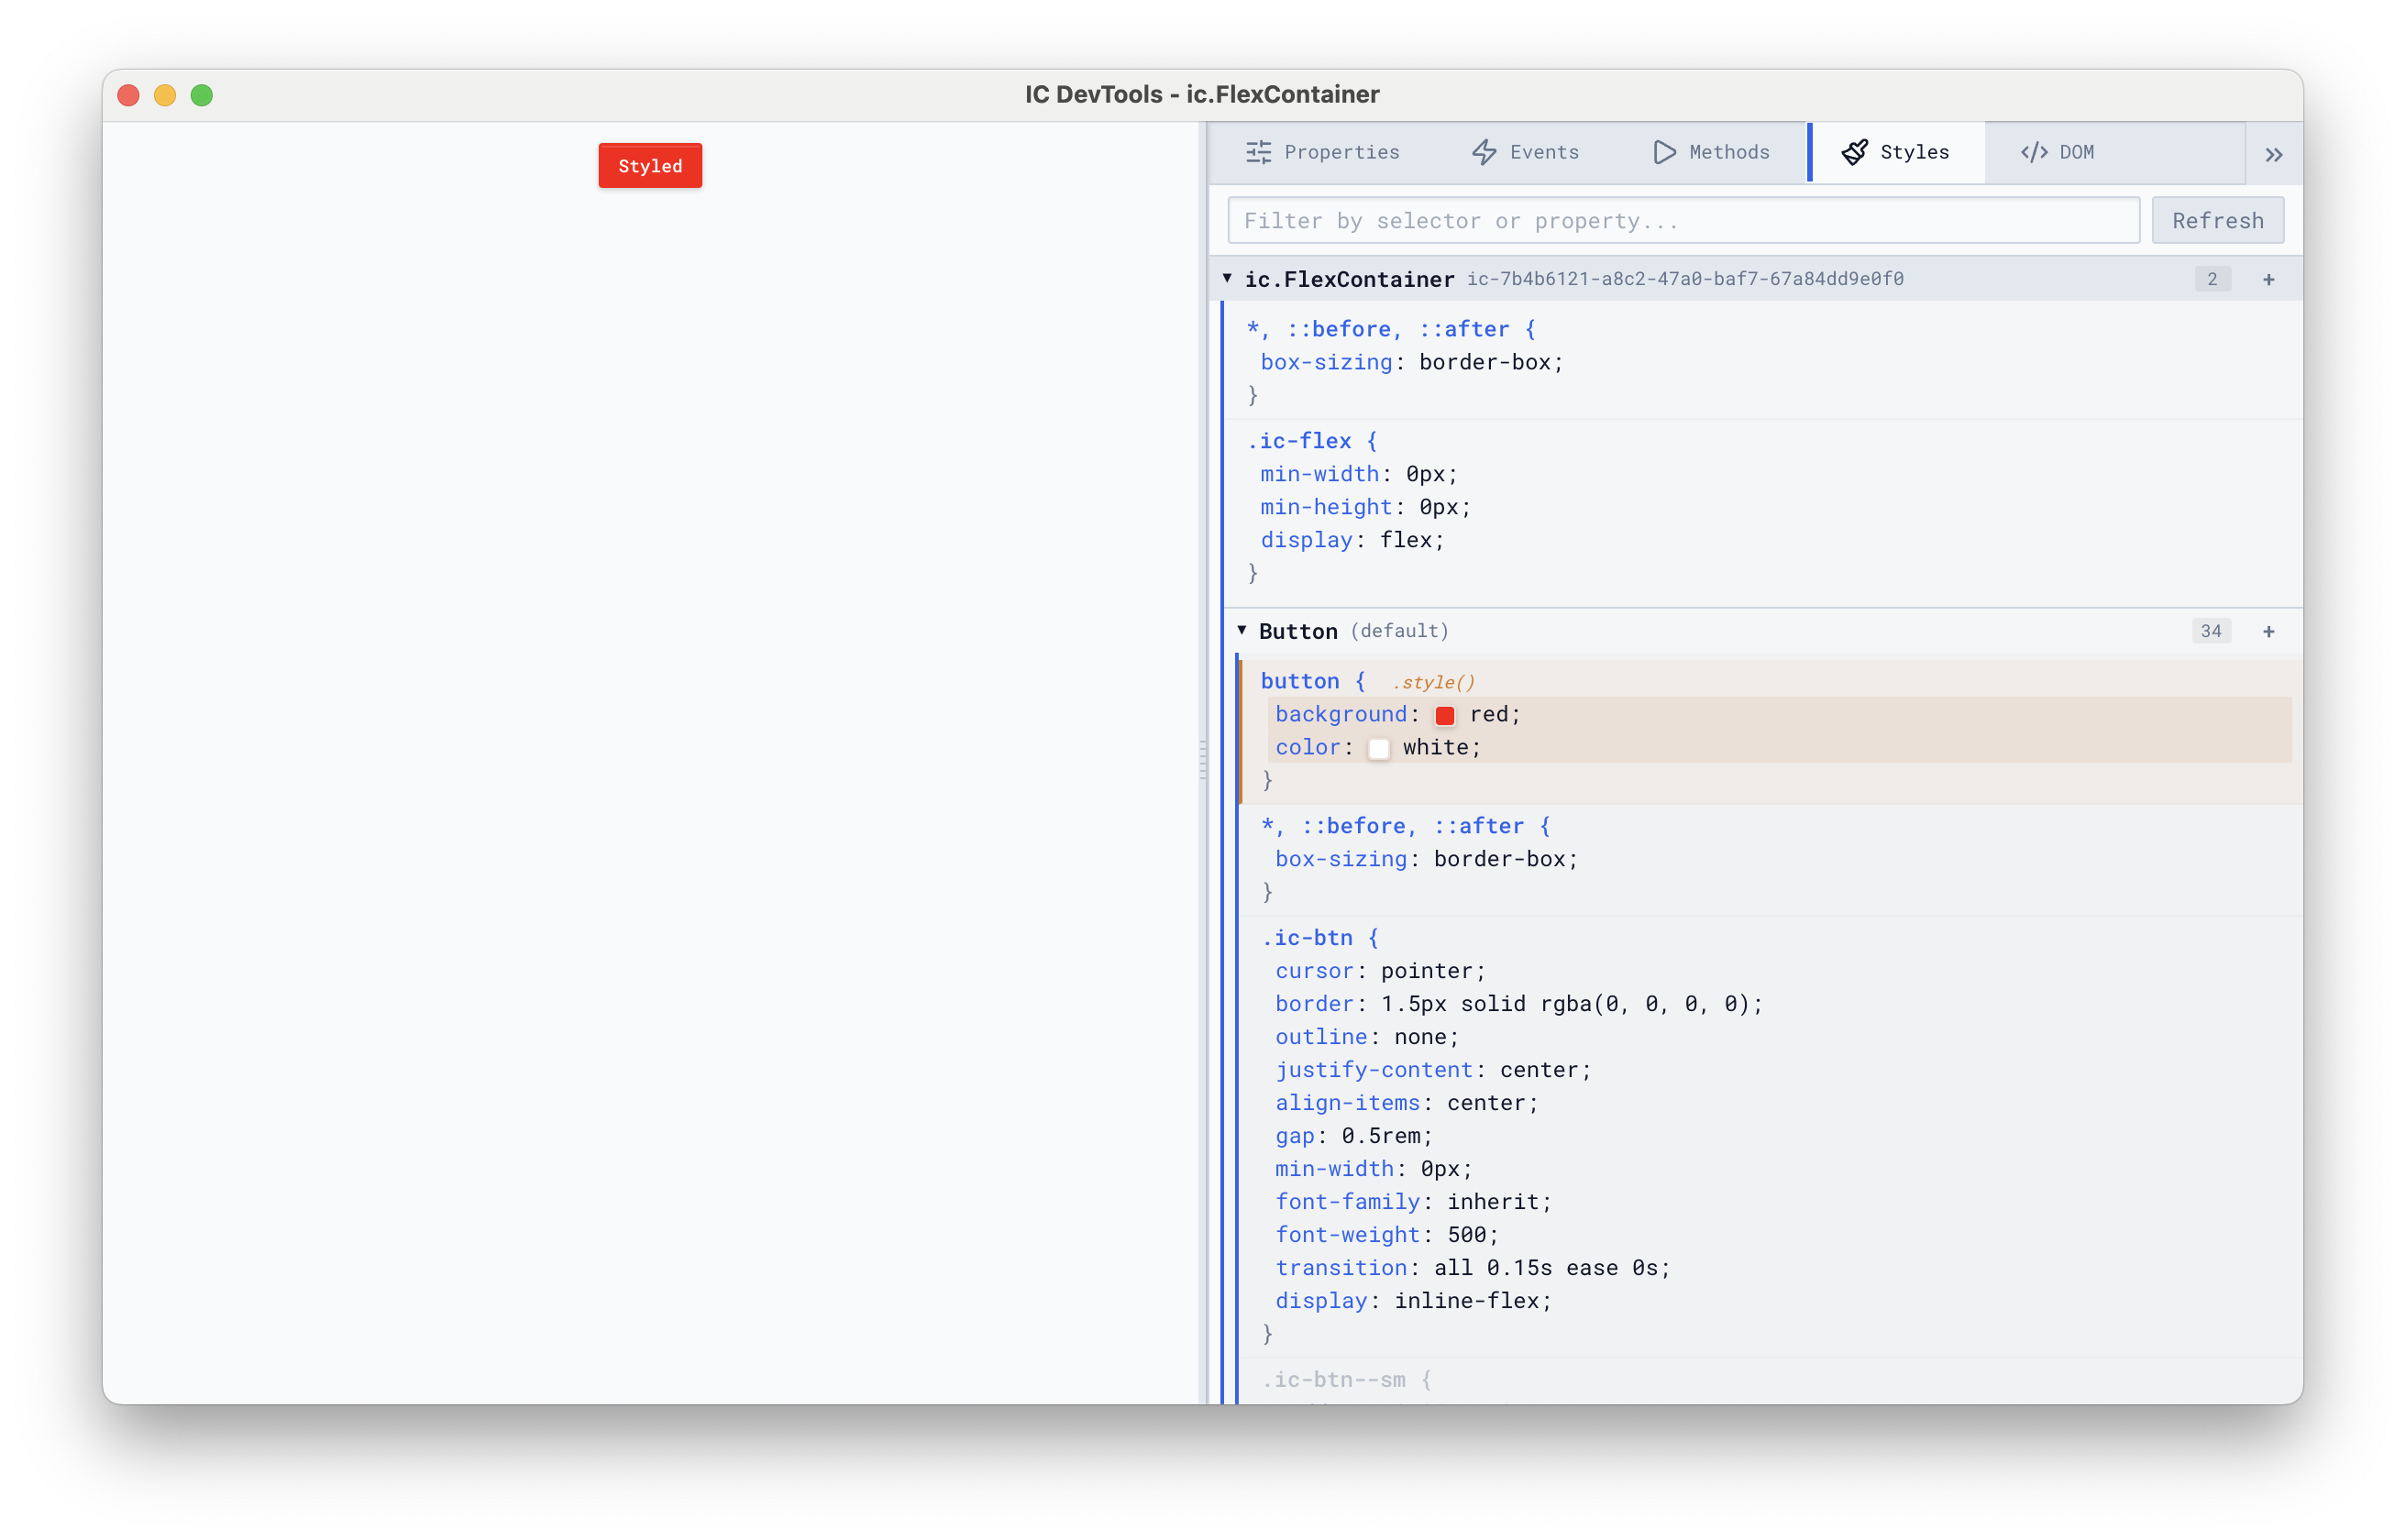Click the Styled button in the preview

[649, 165]
